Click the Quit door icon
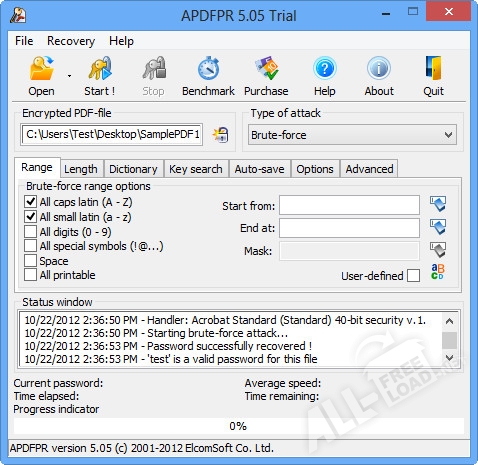 pos(433,69)
